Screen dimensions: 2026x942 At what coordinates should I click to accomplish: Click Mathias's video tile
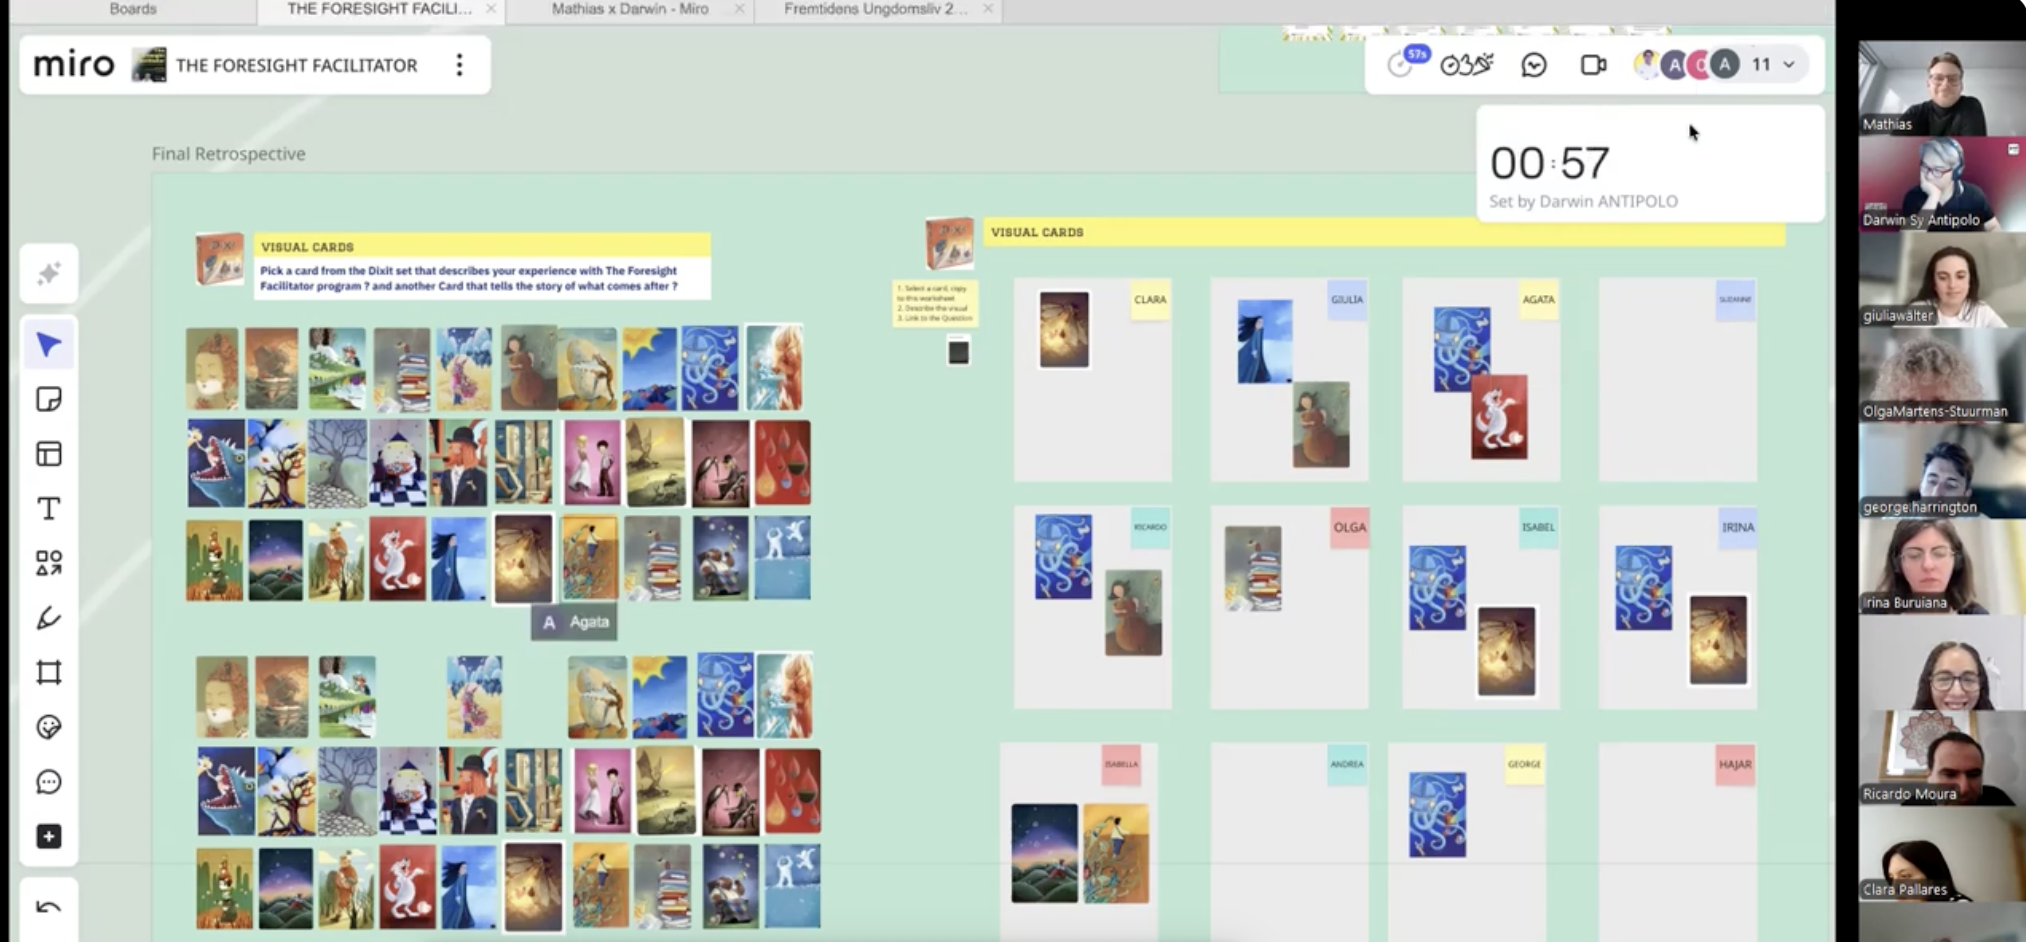pyautogui.click(x=1941, y=88)
